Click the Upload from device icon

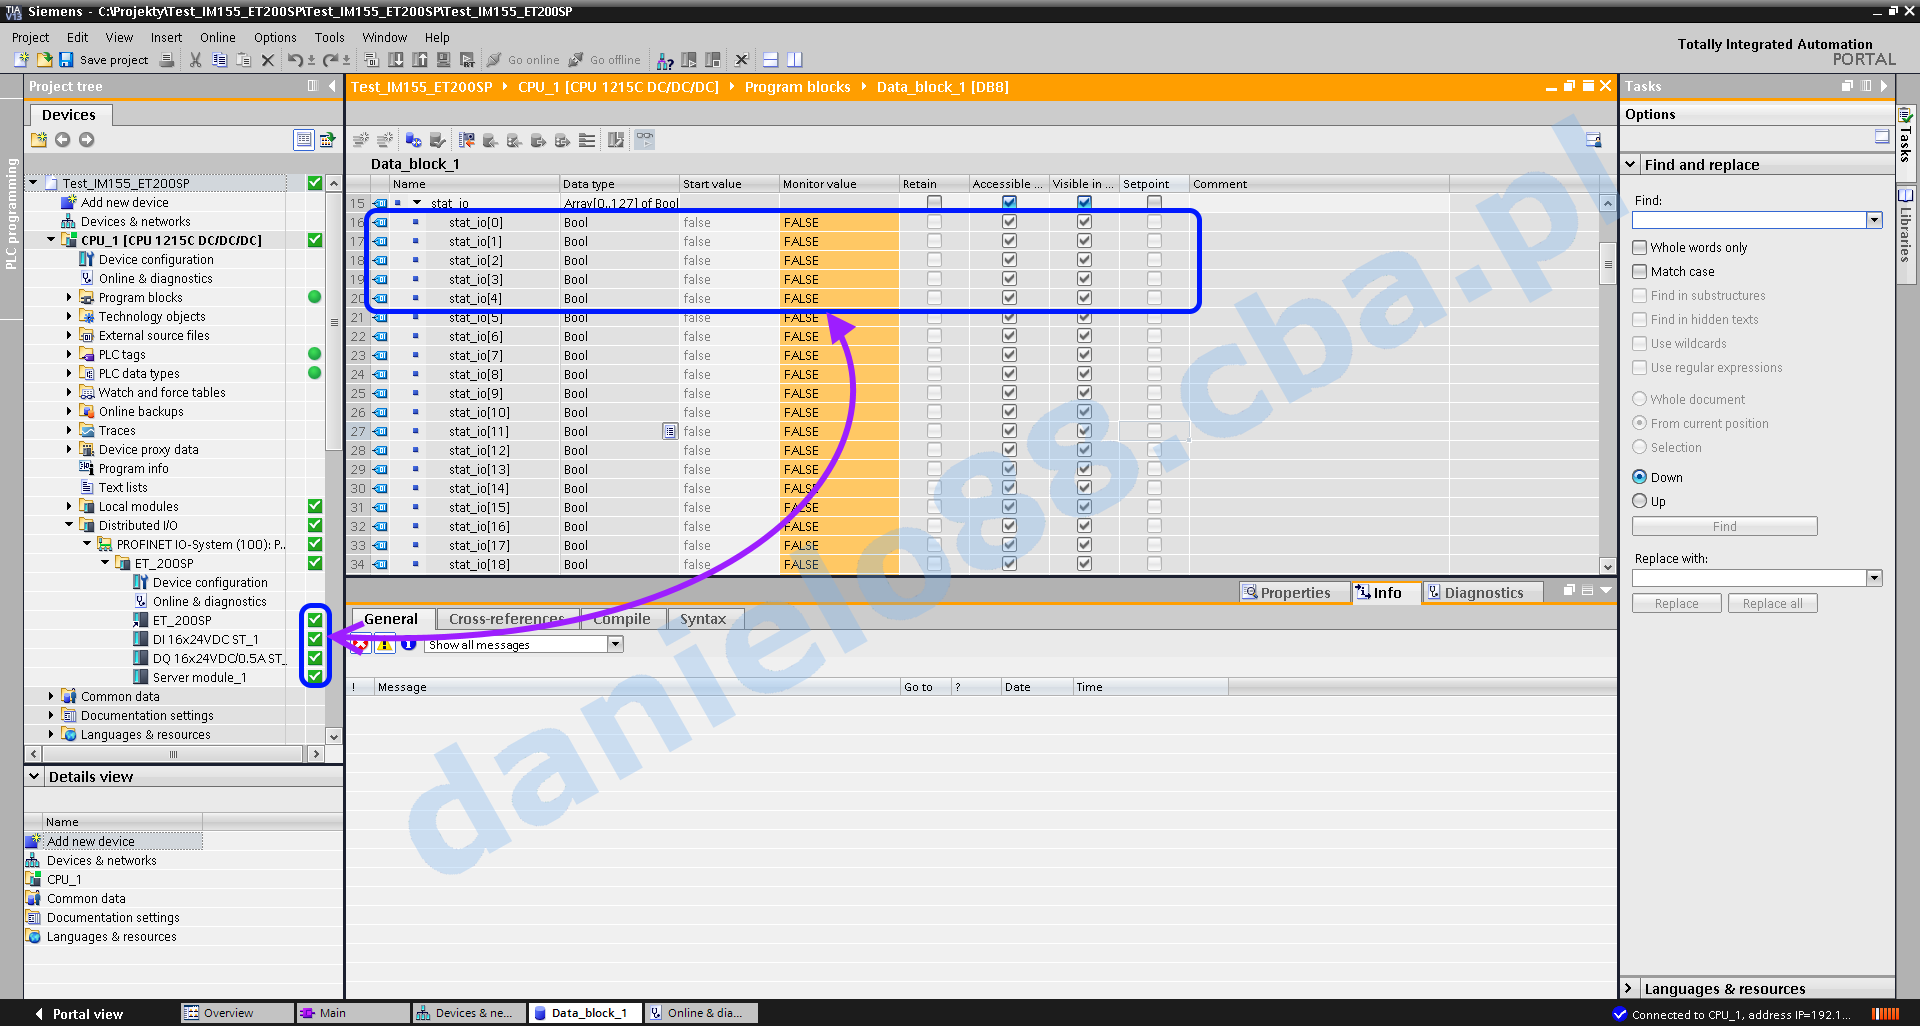[x=420, y=60]
